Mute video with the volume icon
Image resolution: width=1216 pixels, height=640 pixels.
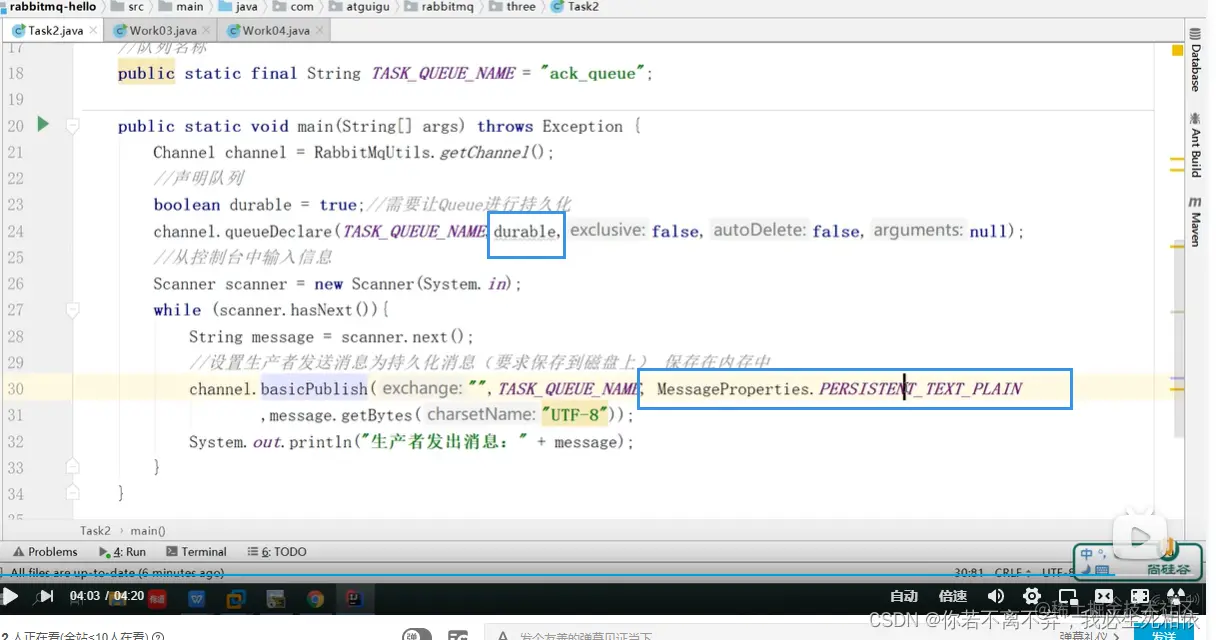(x=995, y=597)
